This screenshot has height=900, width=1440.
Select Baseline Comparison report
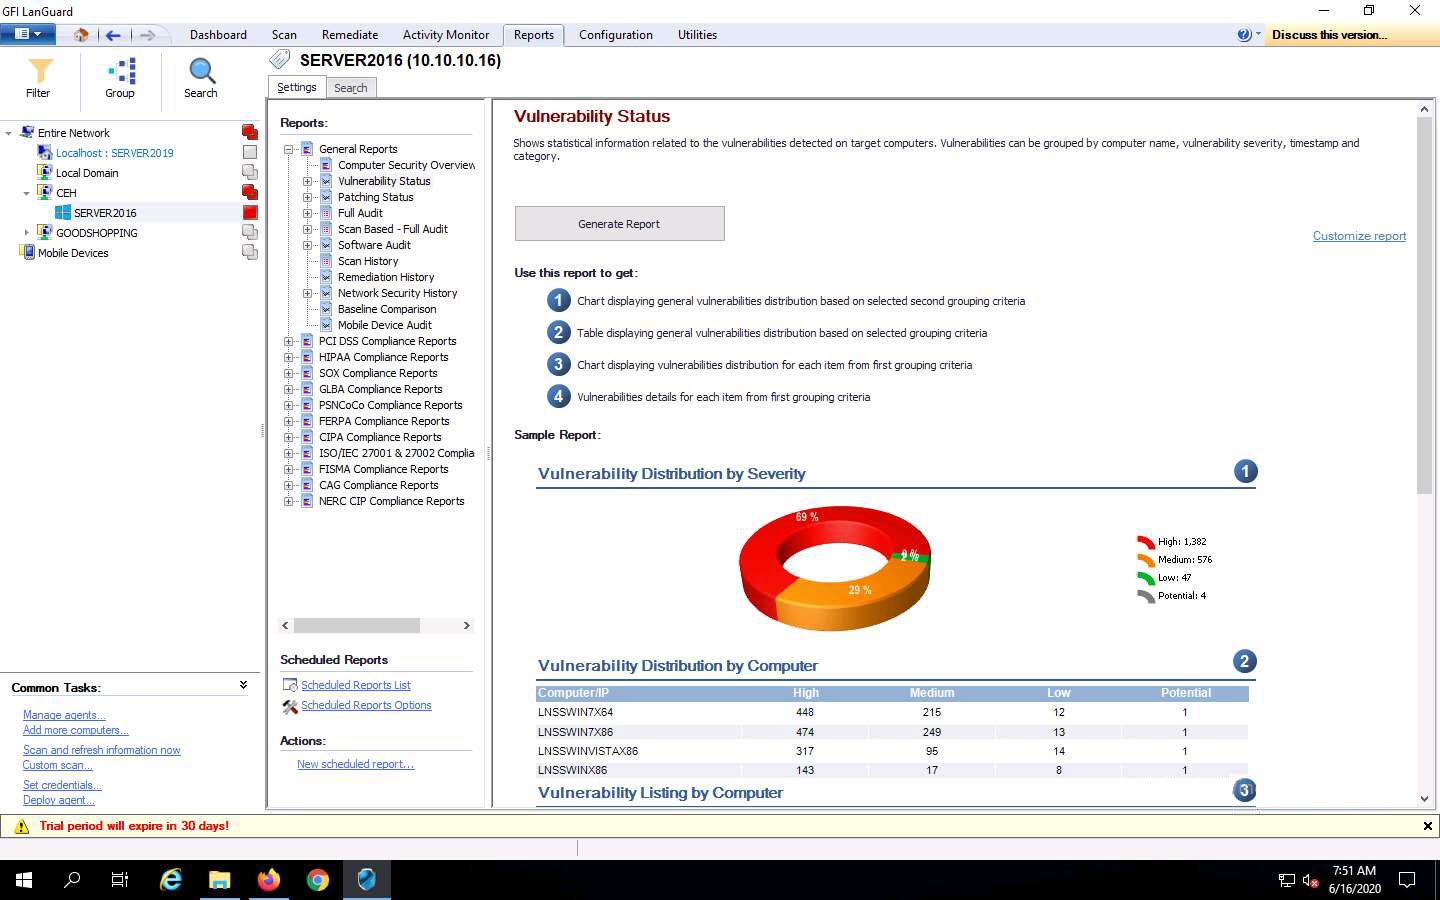387,309
